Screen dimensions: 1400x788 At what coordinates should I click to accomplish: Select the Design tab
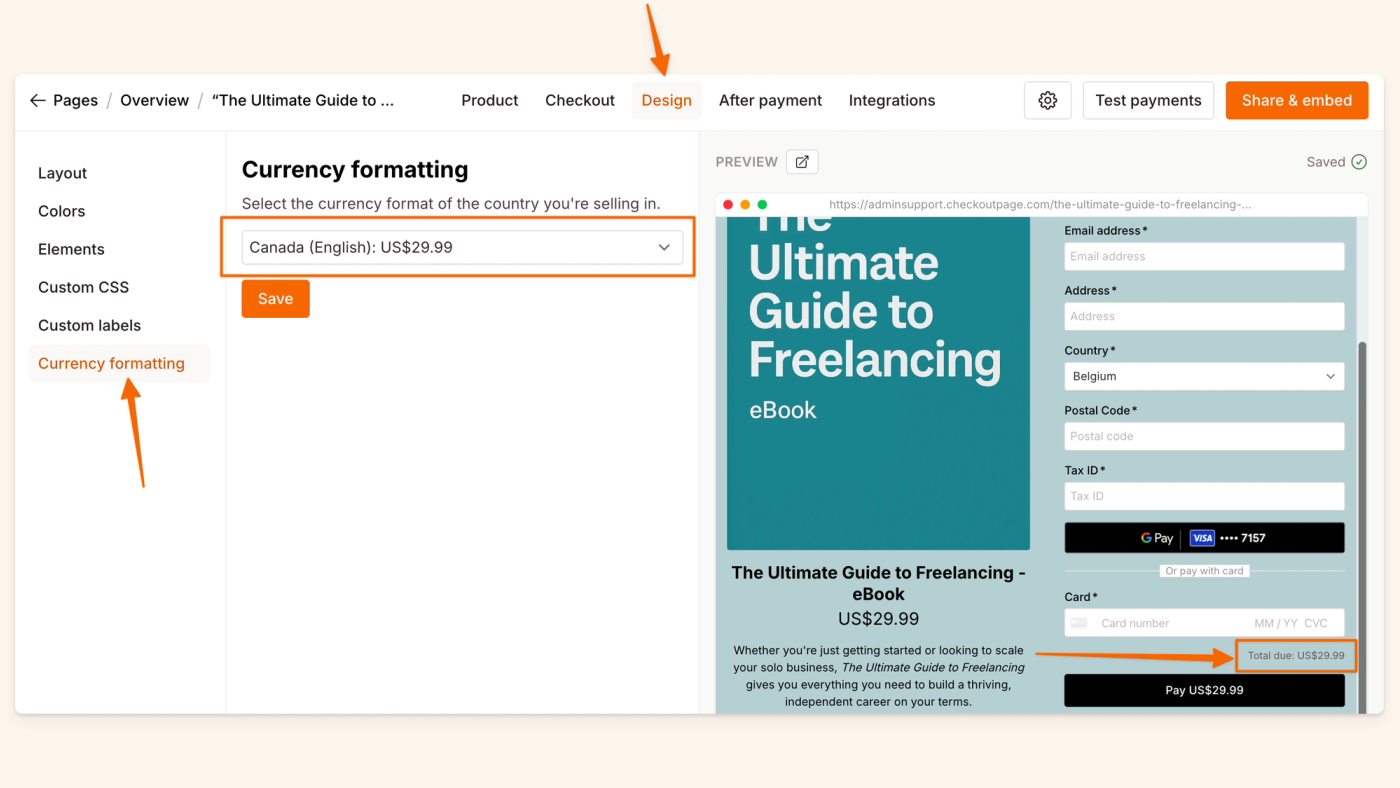coord(667,100)
